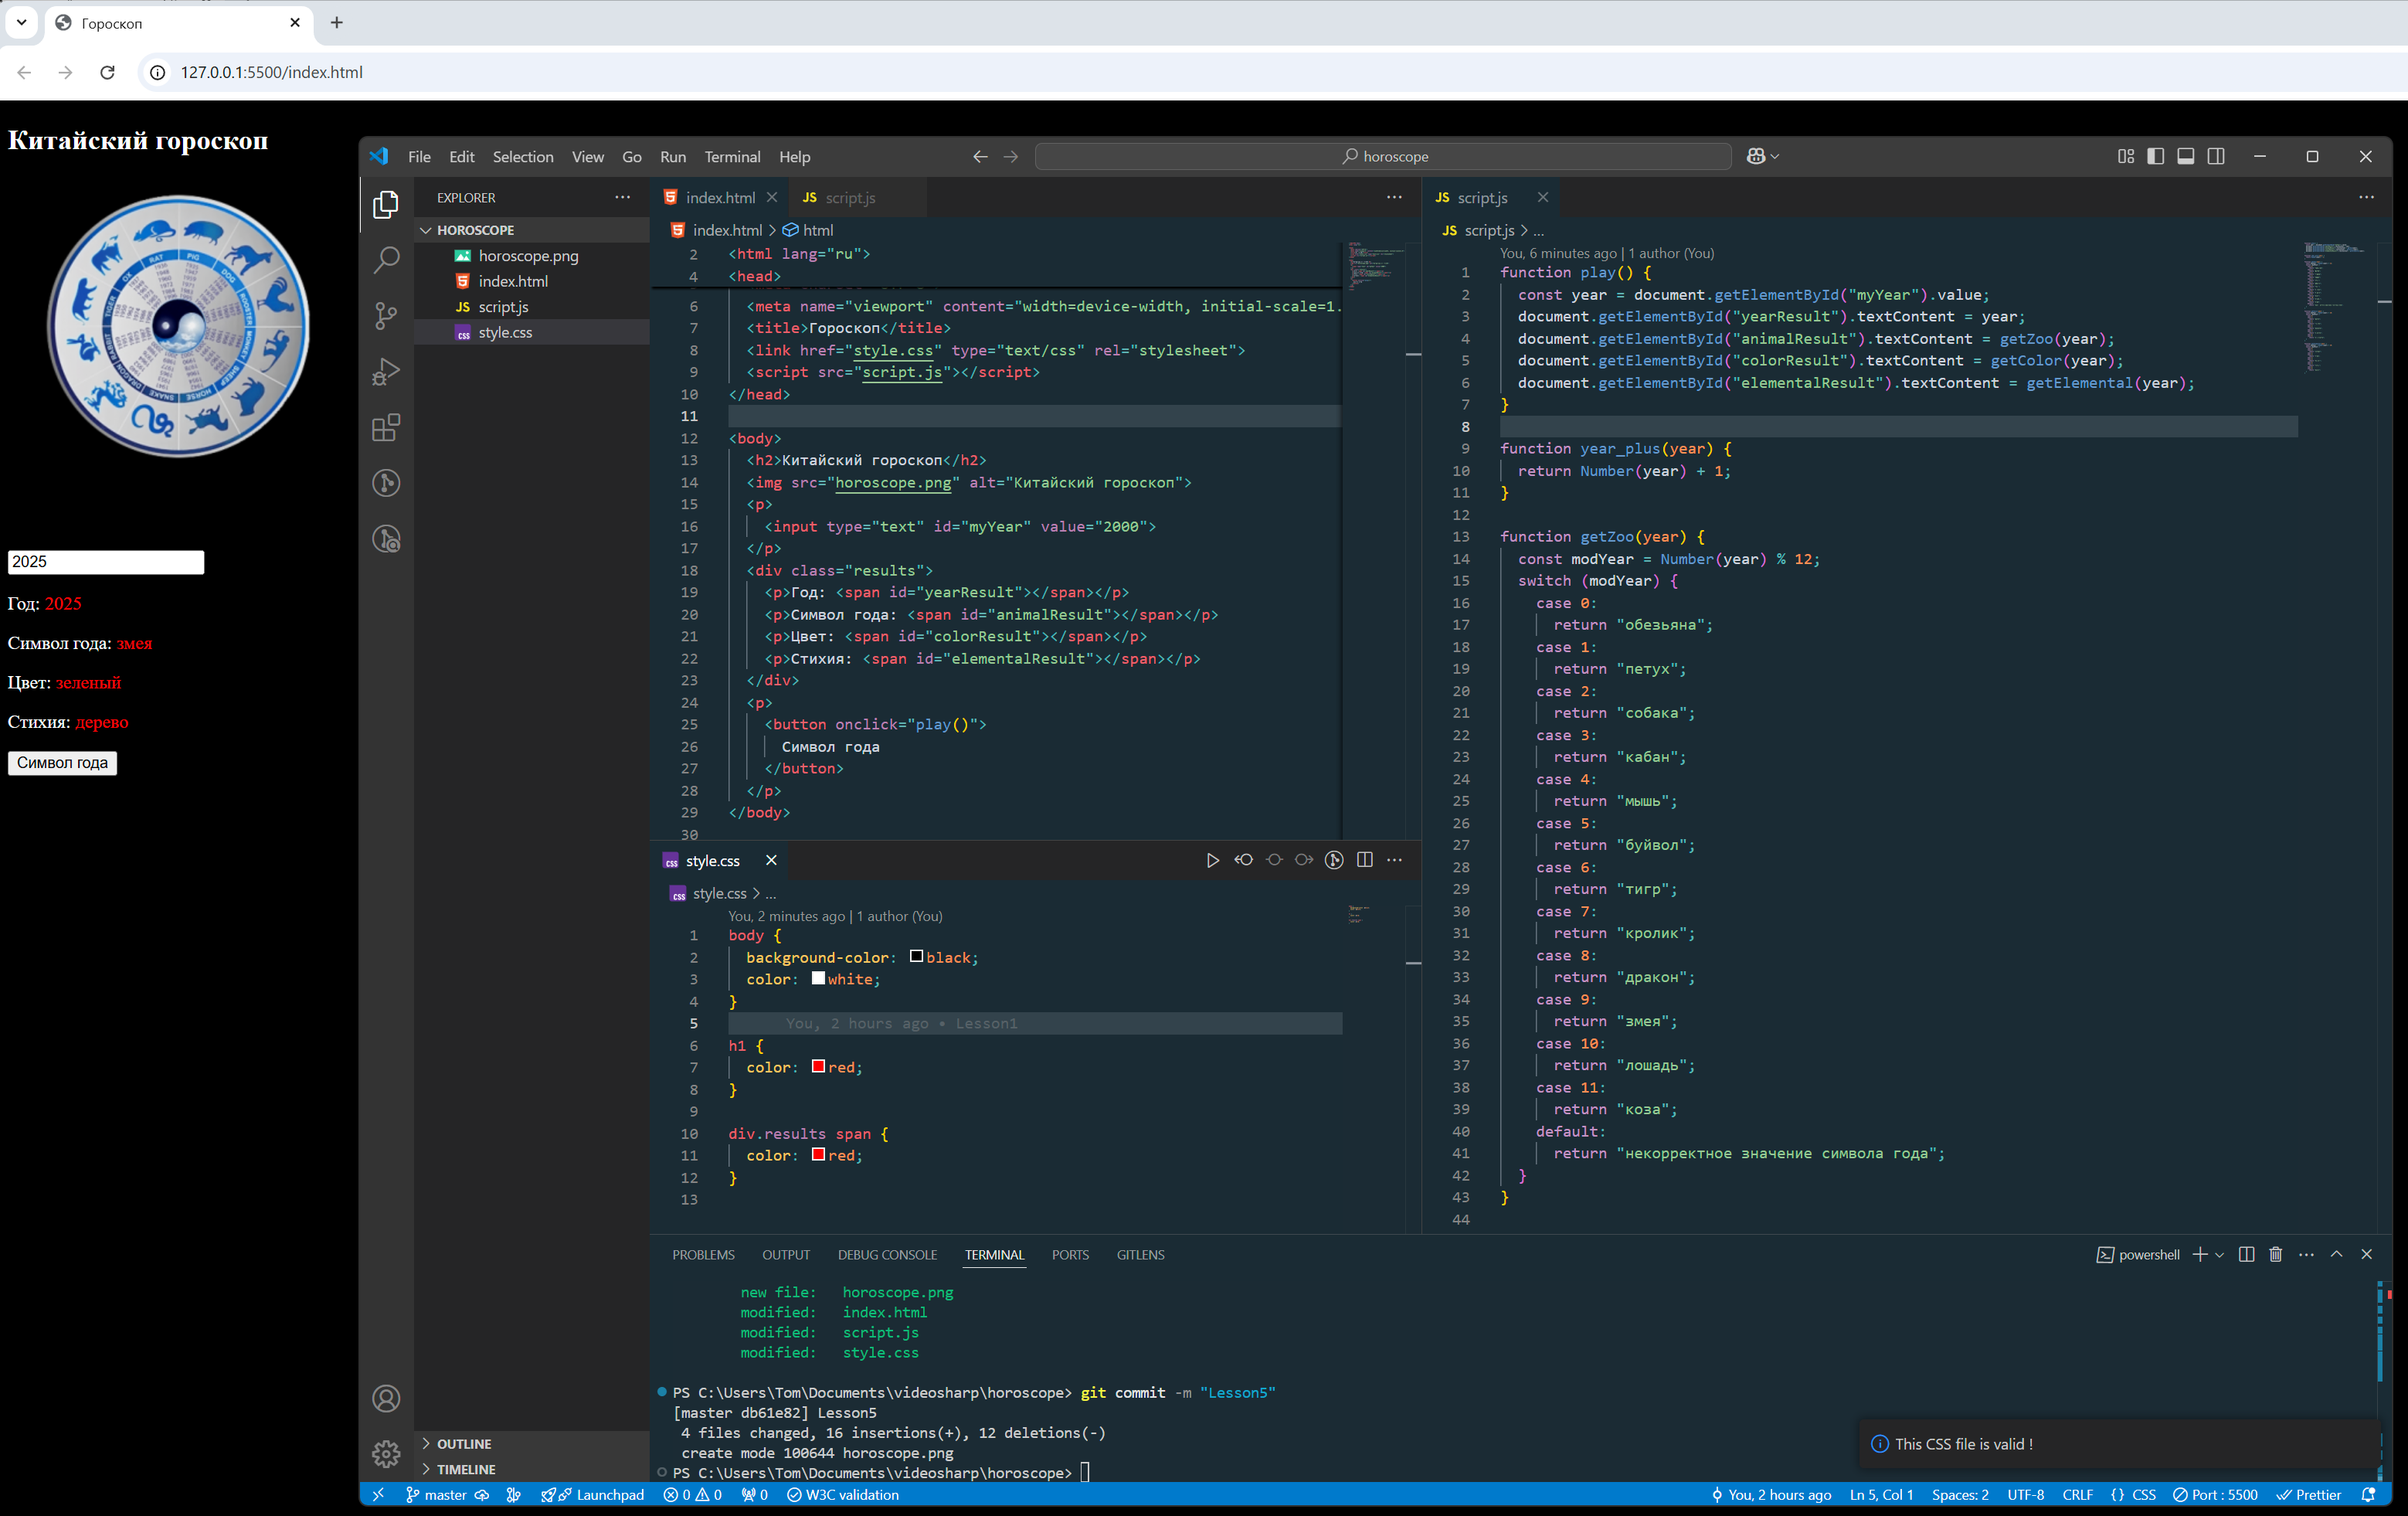This screenshot has height=1516, width=2408.
Task: Click the Символ года button
Action: 62,762
